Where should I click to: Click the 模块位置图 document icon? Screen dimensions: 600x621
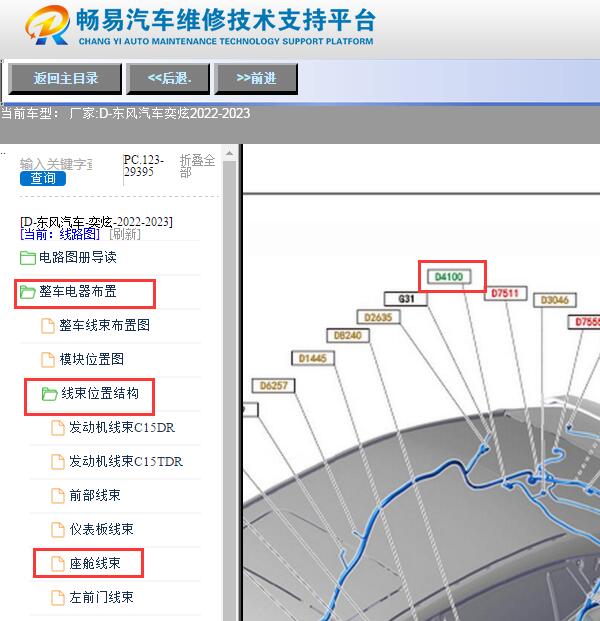coord(48,360)
